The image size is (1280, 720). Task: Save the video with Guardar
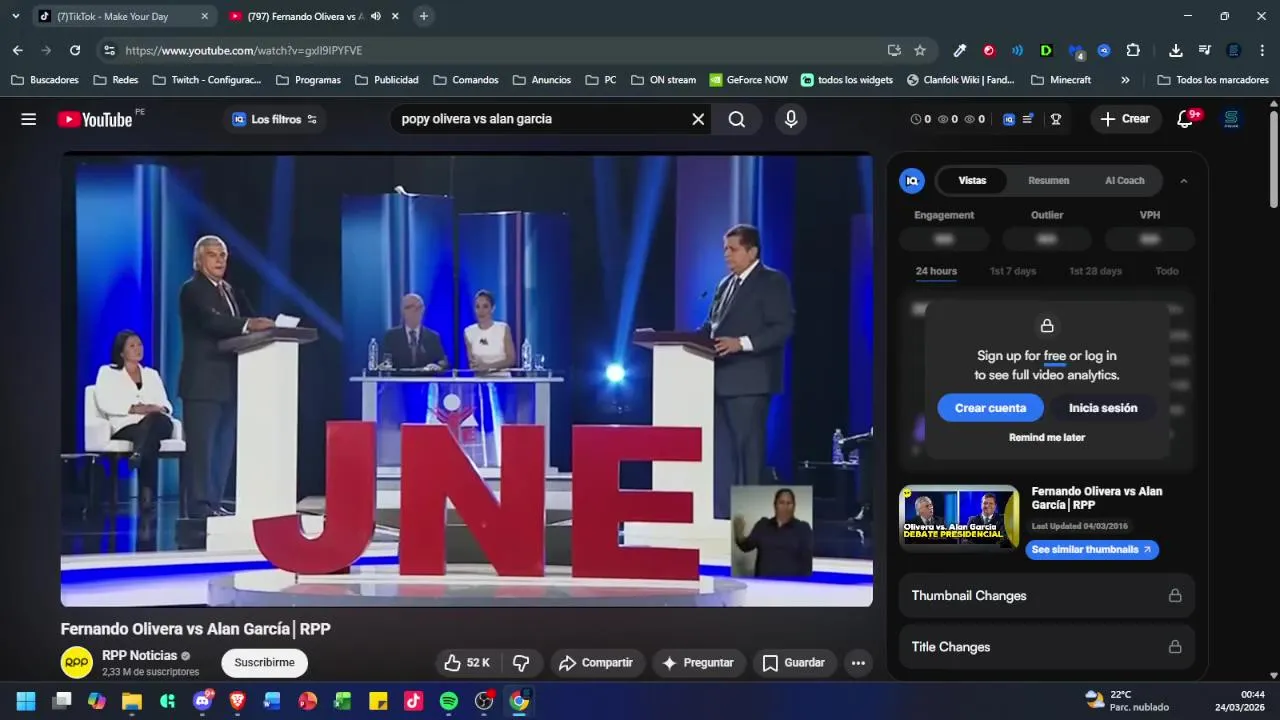[794, 663]
